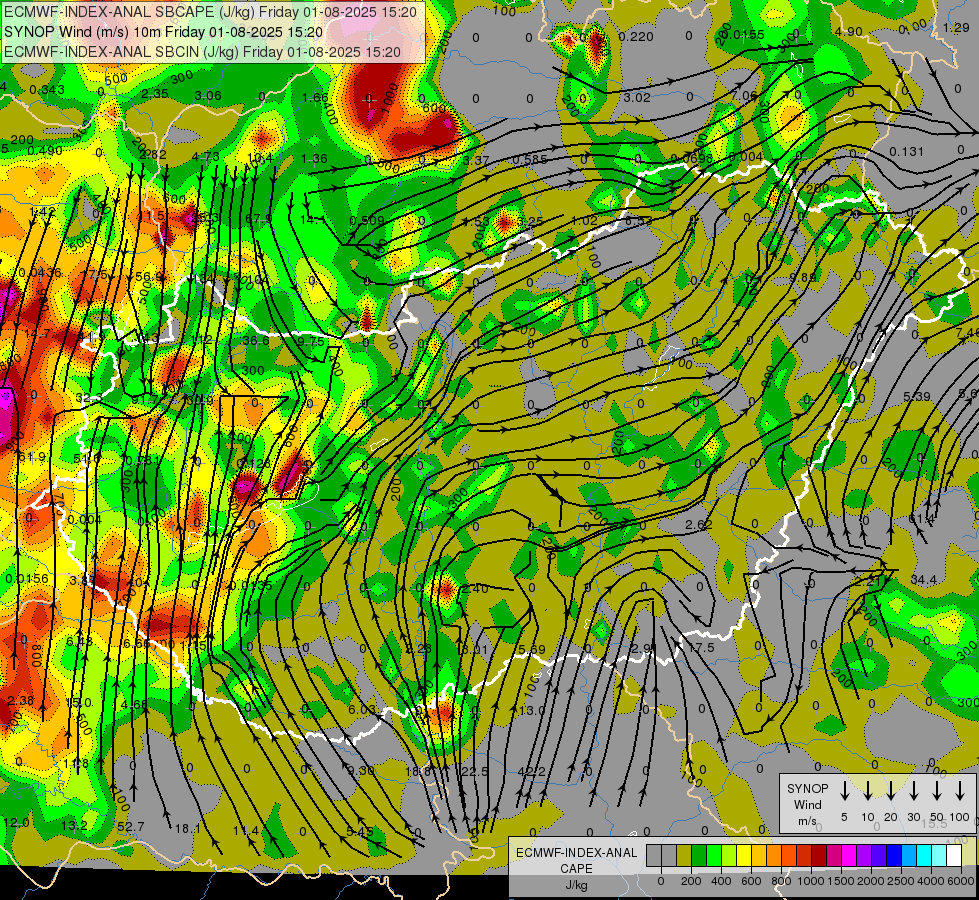This screenshot has height=900, width=979.
Task: Click the '6000' tick label under color bar
Action: [x=961, y=881]
